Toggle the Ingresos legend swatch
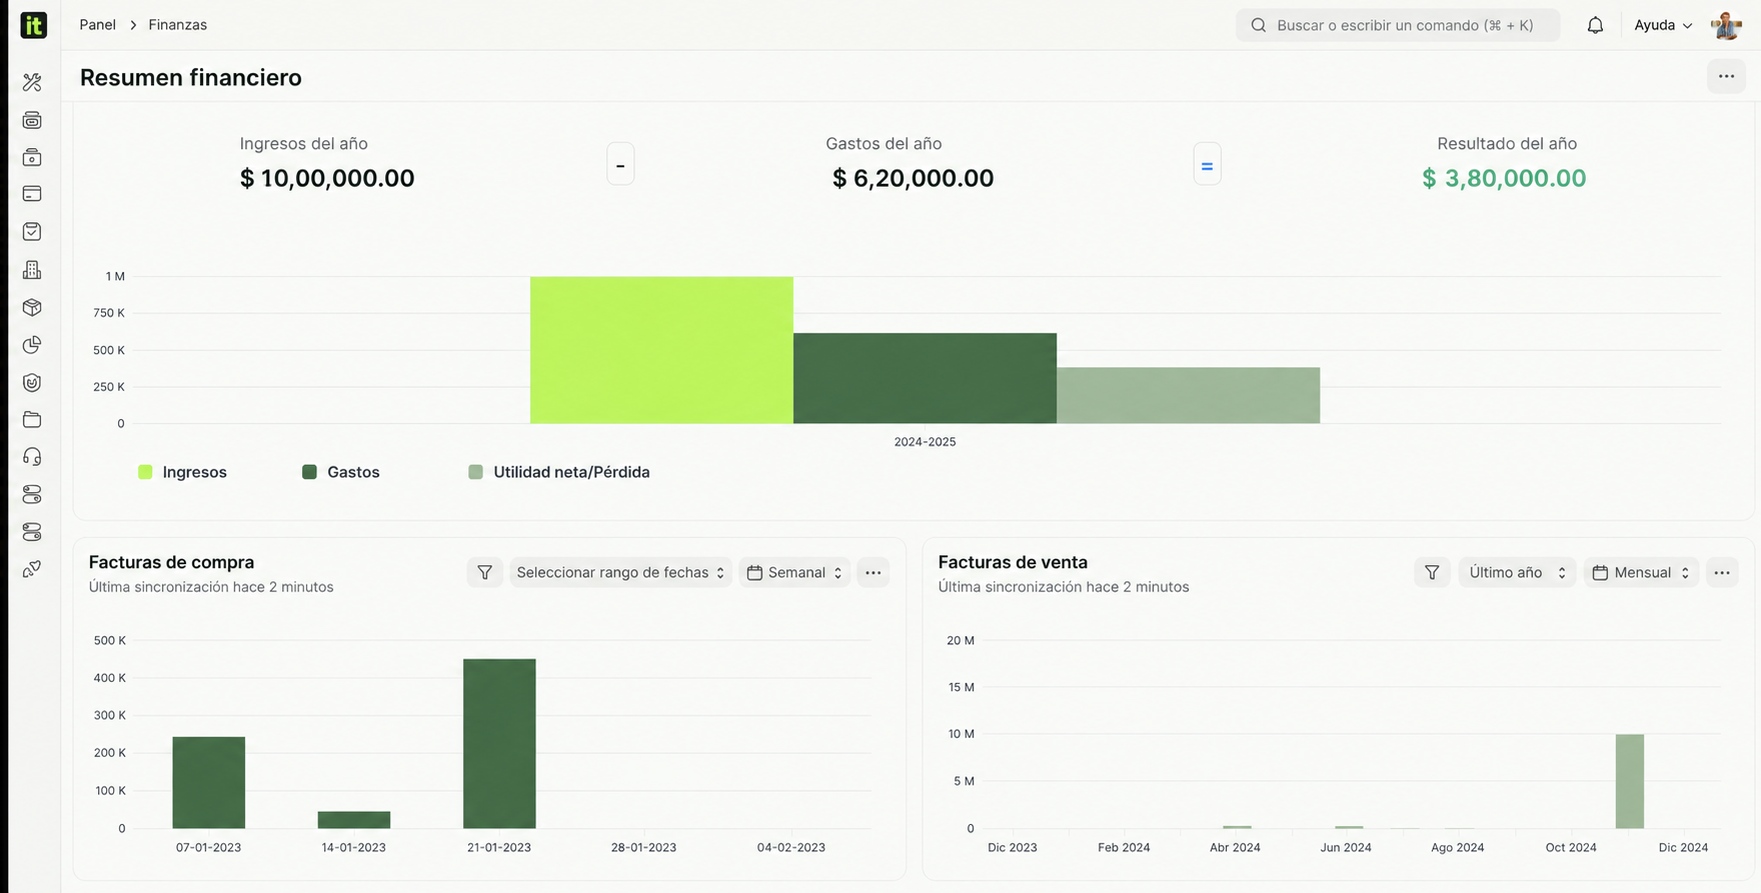The image size is (1761, 893). pos(145,472)
